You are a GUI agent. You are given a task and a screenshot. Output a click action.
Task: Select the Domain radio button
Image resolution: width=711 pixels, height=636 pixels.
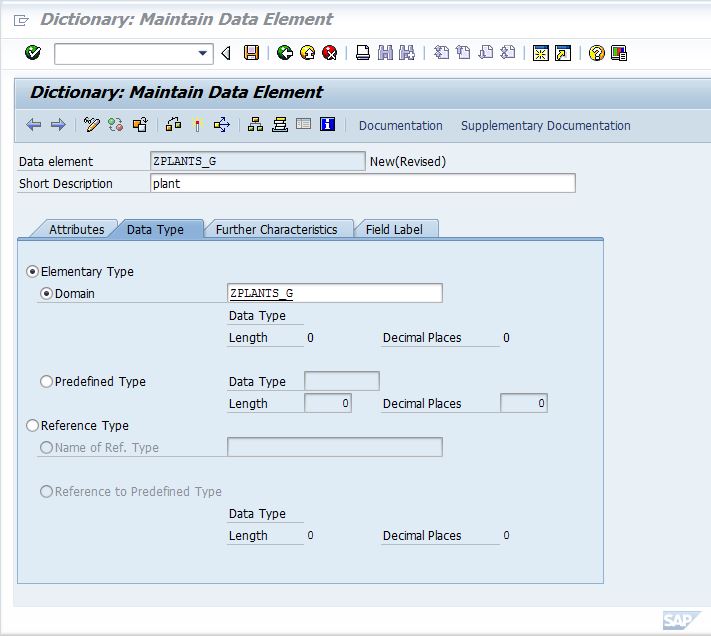46,294
